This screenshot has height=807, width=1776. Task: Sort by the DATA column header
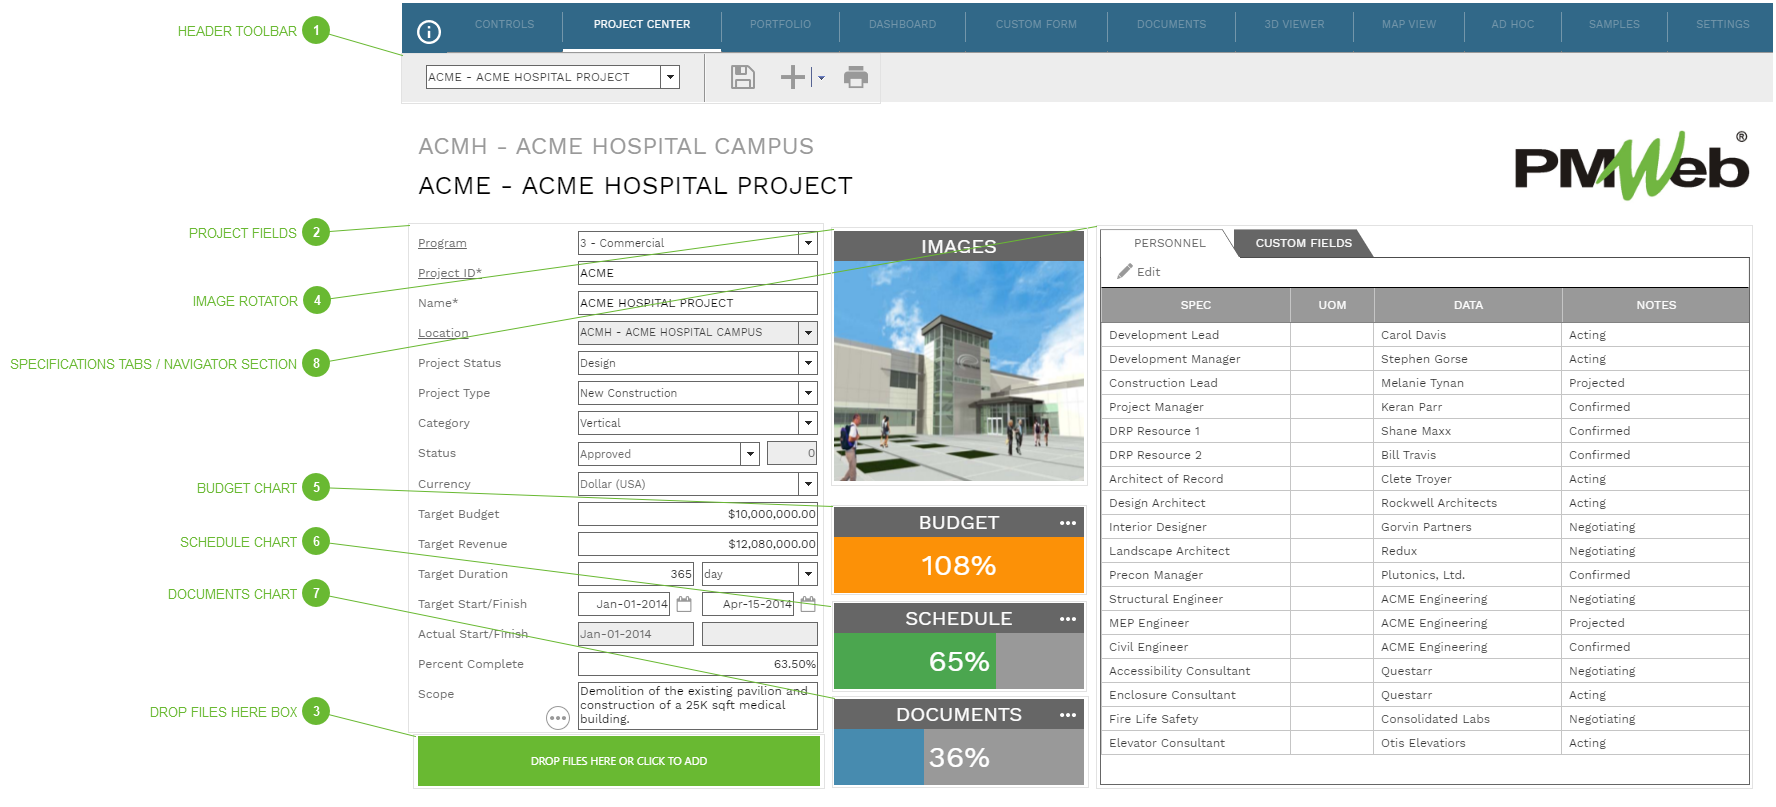[1468, 305]
